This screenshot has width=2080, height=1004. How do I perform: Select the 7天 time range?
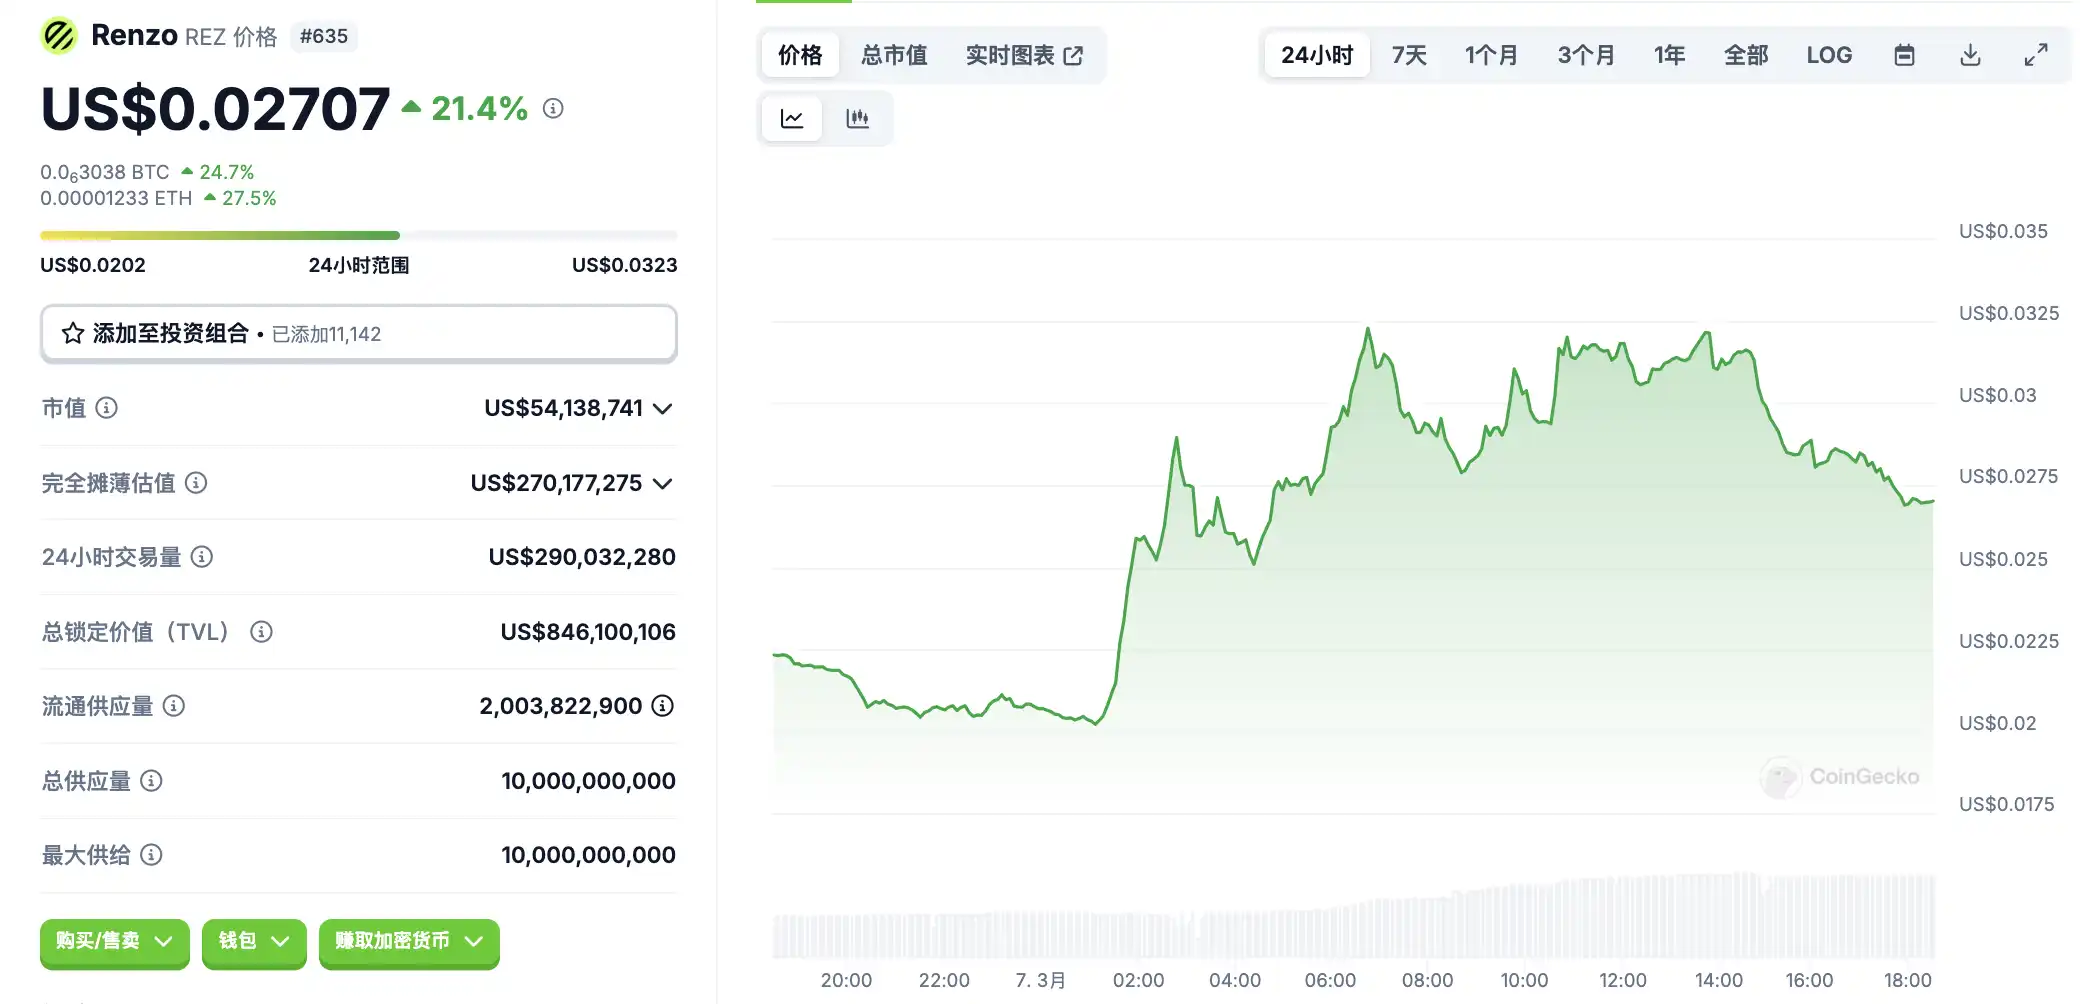pyautogui.click(x=1409, y=55)
